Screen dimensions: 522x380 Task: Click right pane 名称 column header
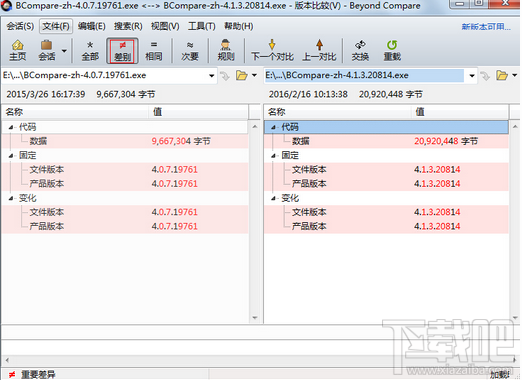[338, 112]
